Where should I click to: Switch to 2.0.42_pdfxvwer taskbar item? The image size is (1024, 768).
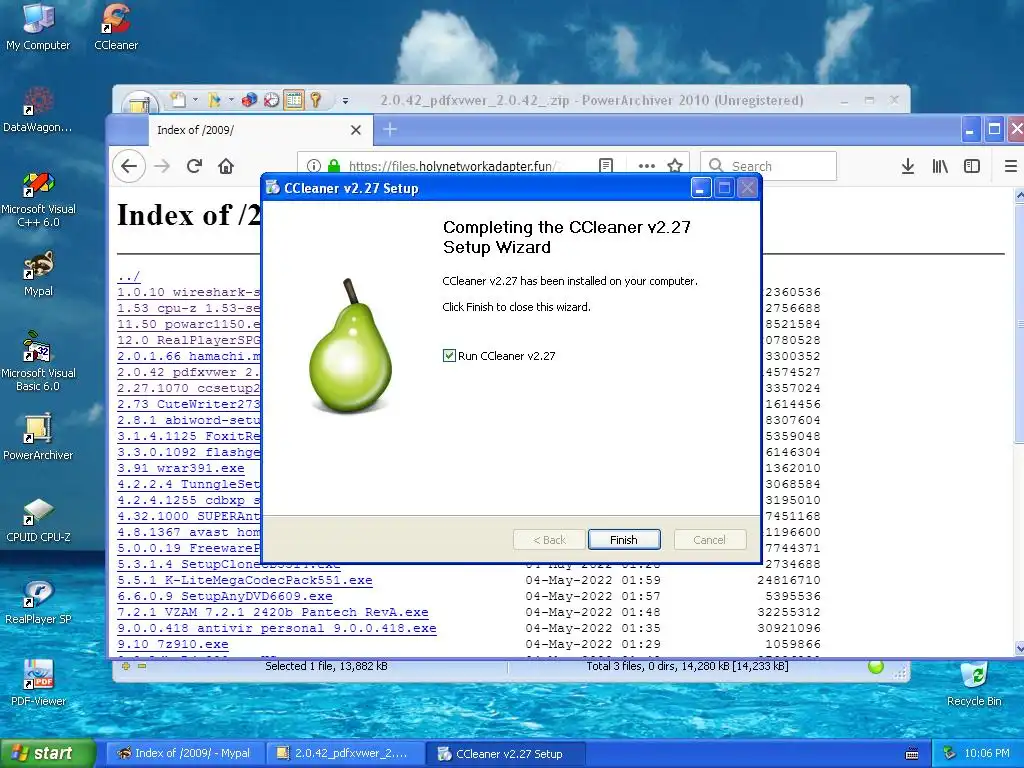(344, 753)
